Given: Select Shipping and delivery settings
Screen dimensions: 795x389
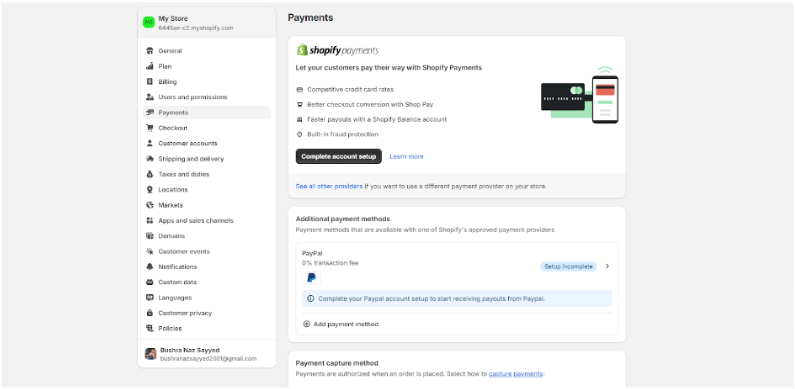Looking at the screenshot, I should click(x=207, y=159).
